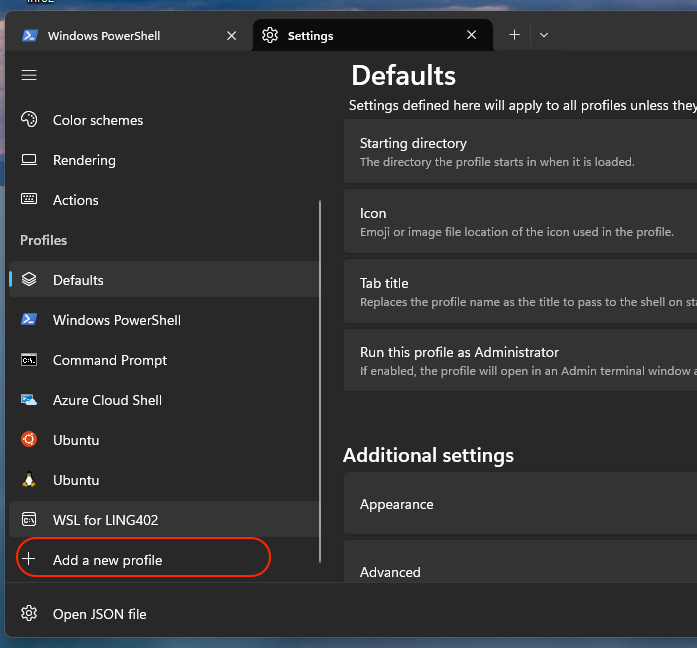Viewport: 697px width, 648px height.
Task: Select the Windows PowerShell profile in sidebar
Action: pos(164,320)
